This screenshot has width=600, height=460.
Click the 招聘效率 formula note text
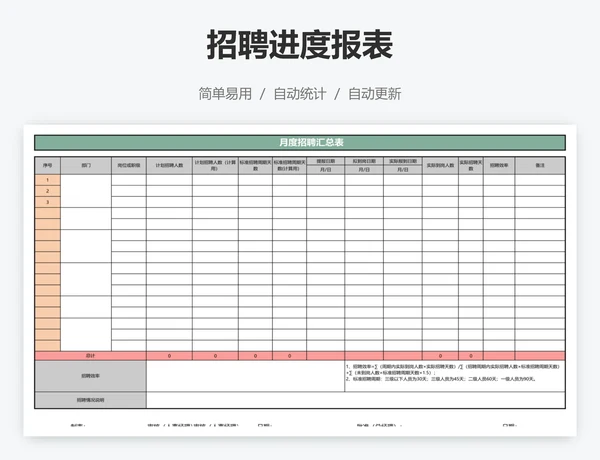point(453,373)
